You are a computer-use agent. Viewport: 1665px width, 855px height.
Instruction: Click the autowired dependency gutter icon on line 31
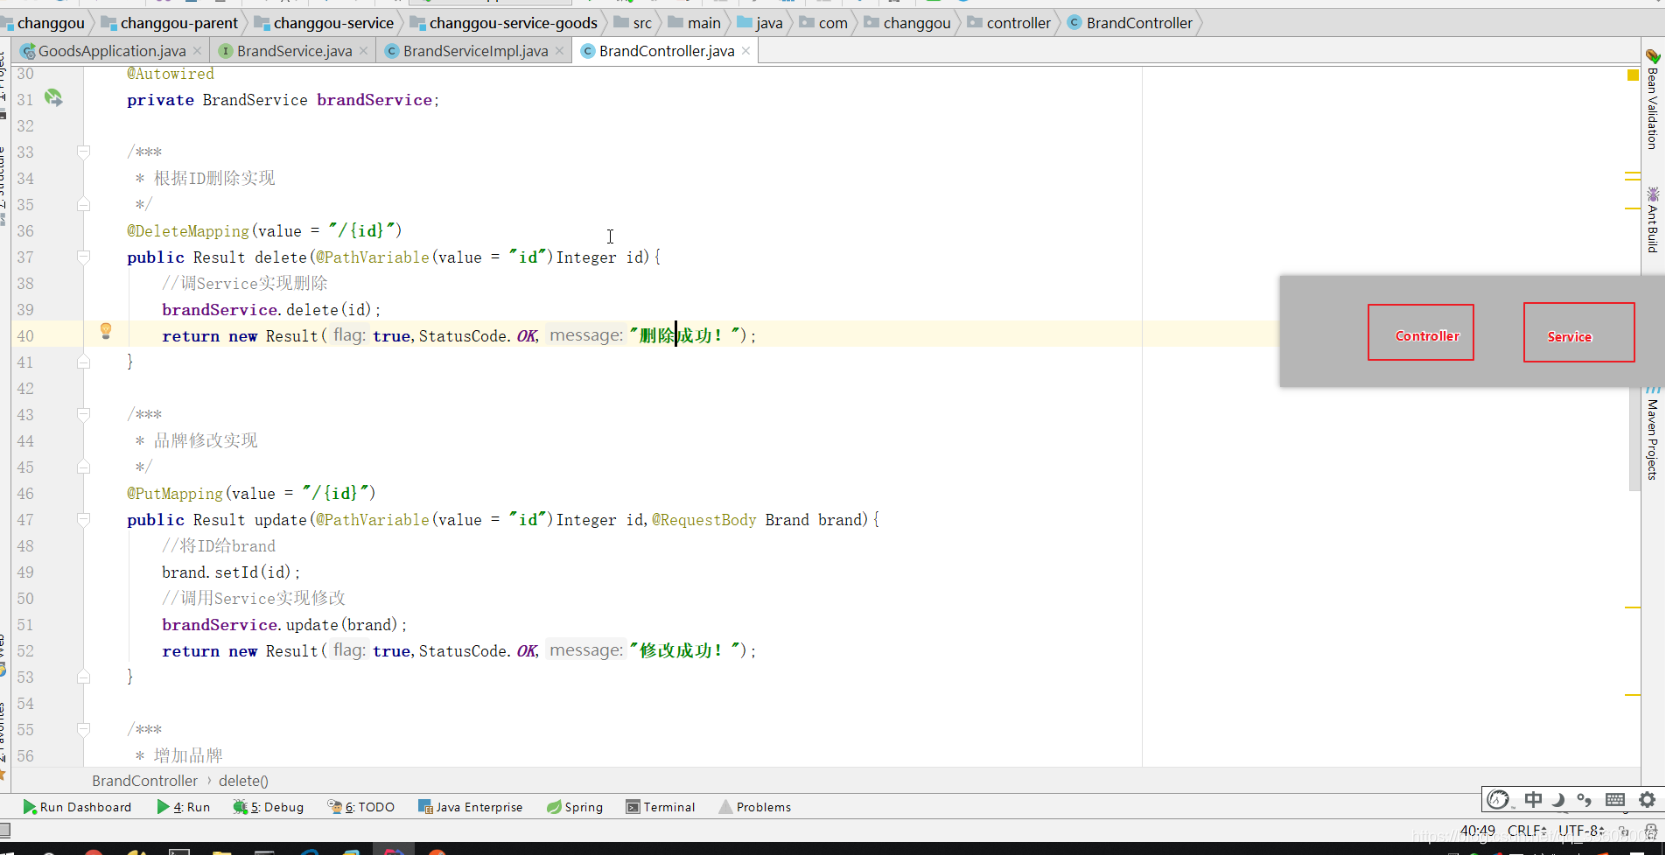[53, 98]
